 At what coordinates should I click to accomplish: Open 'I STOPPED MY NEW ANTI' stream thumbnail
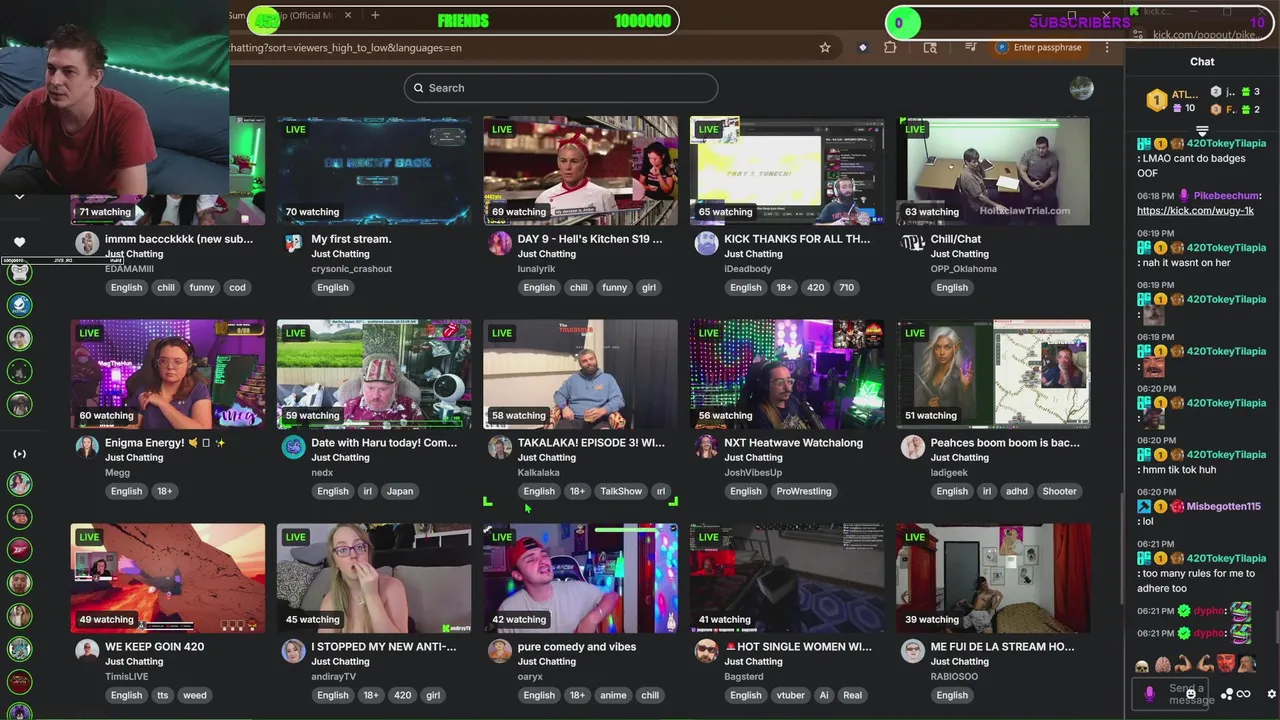tap(374, 578)
